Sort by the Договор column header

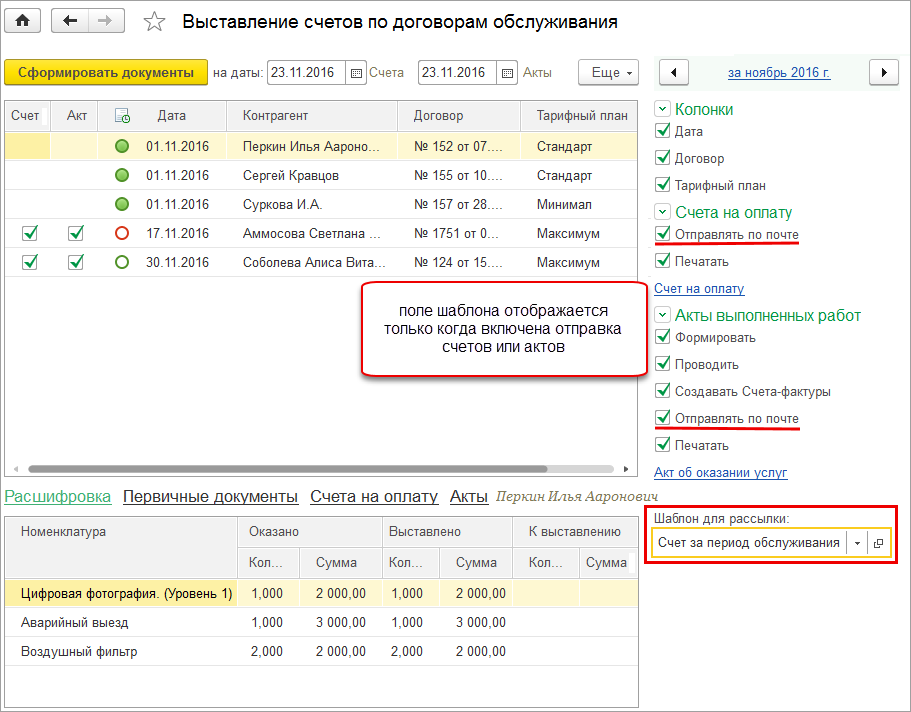pyautogui.click(x=459, y=116)
